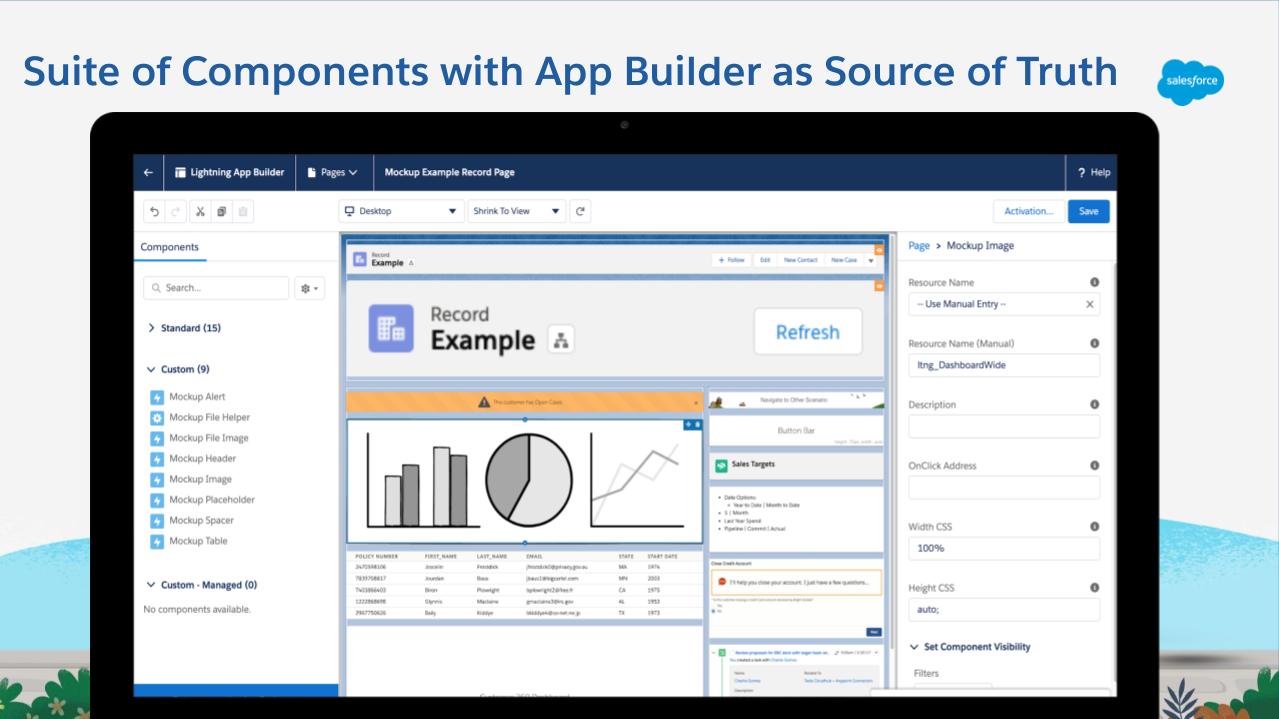1279x719 pixels.
Task: Click the Mockup Alert component icon
Action: pos(157,397)
